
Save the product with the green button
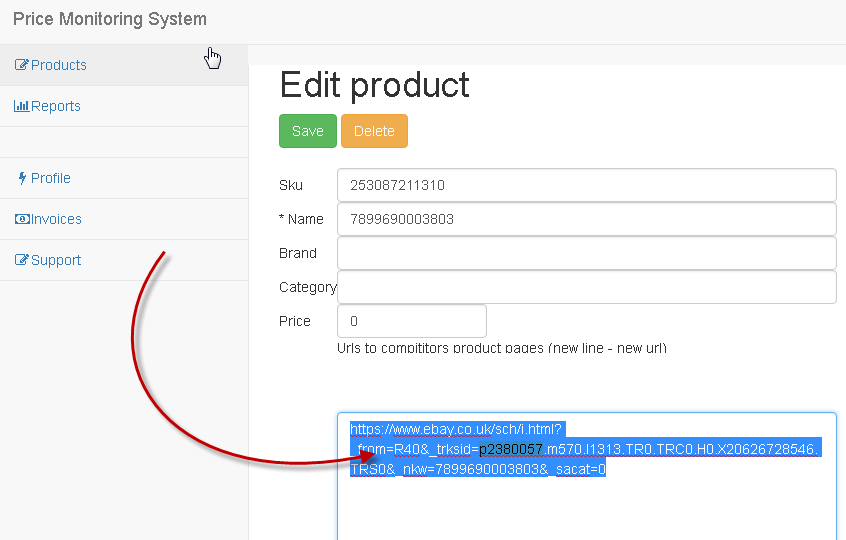pyautogui.click(x=308, y=131)
